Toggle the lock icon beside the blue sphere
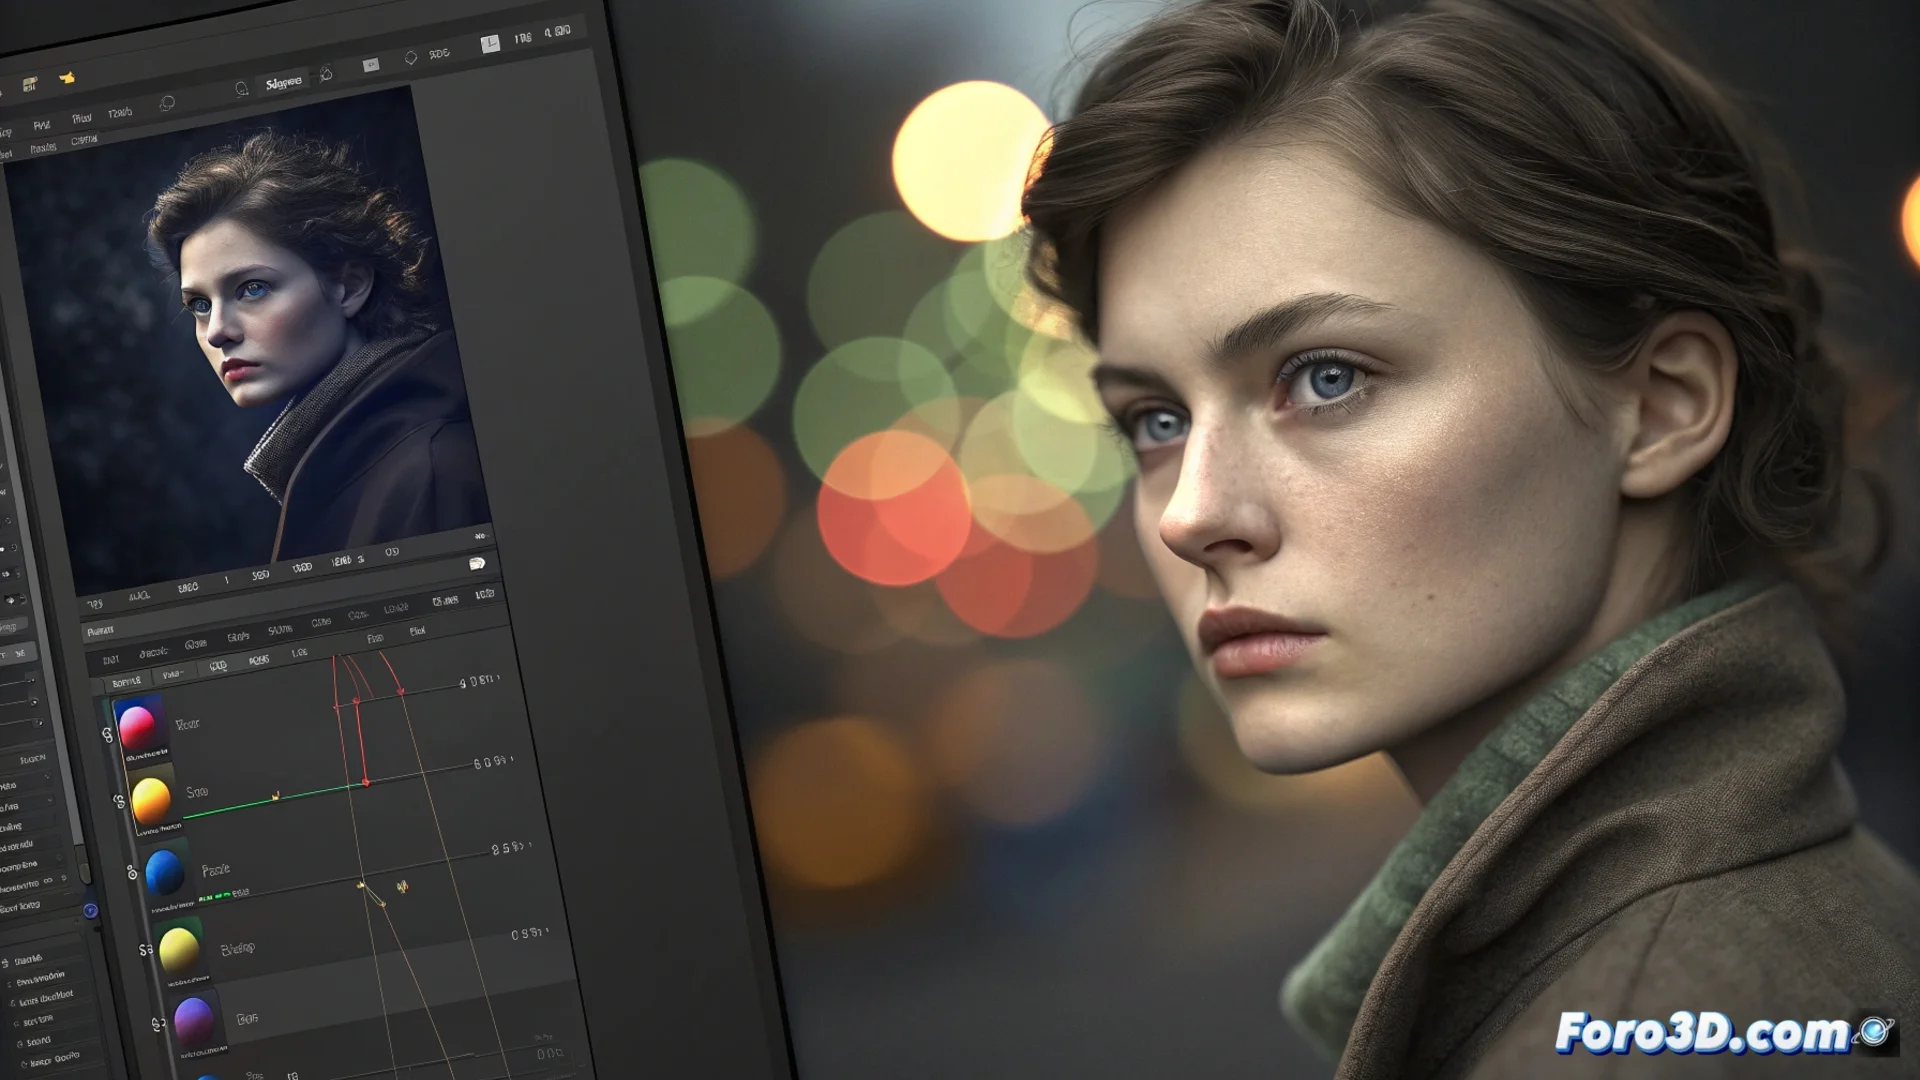This screenshot has height=1080, width=1920. coord(131,872)
